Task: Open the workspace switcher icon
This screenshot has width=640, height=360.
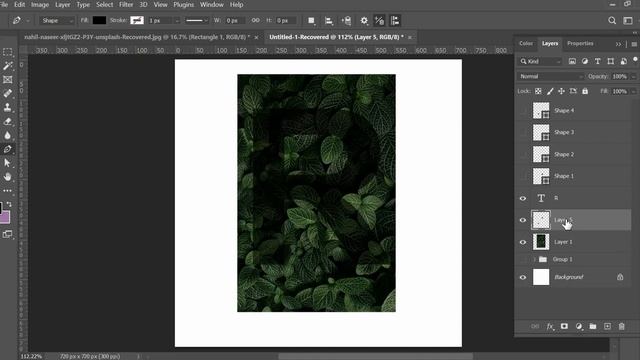Action: (x=628, y=20)
